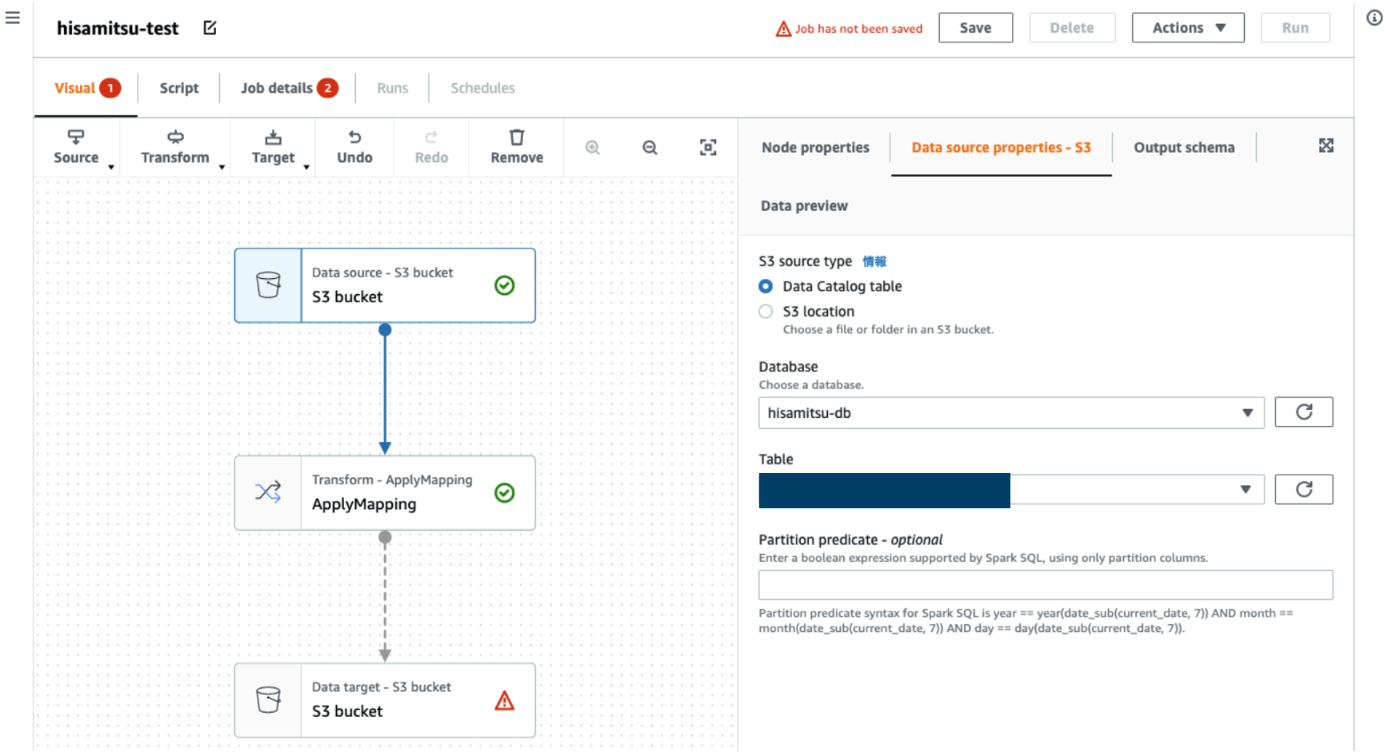Switch to the Visual tab

point(86,88)
